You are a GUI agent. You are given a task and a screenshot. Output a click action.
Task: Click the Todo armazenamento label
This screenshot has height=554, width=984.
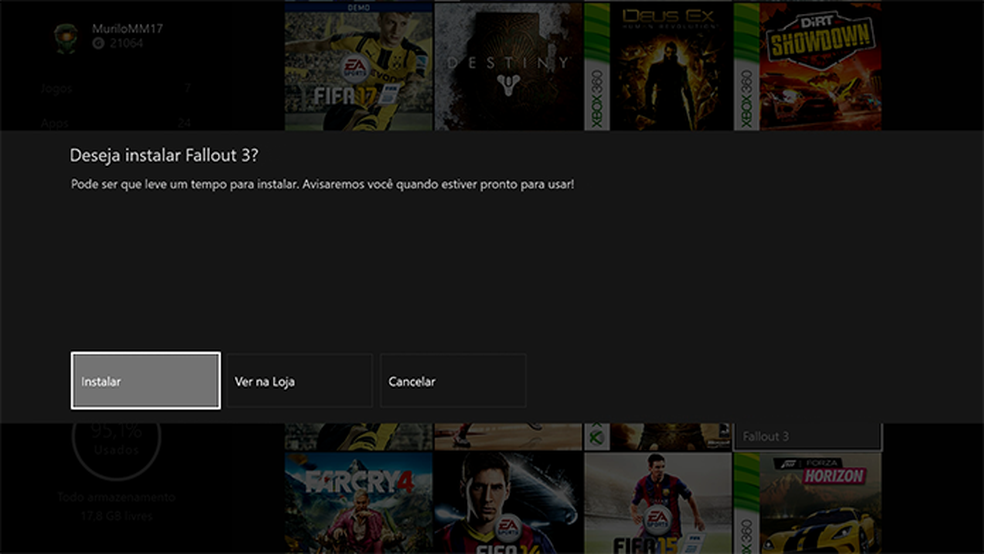click(x=117, y=497)
